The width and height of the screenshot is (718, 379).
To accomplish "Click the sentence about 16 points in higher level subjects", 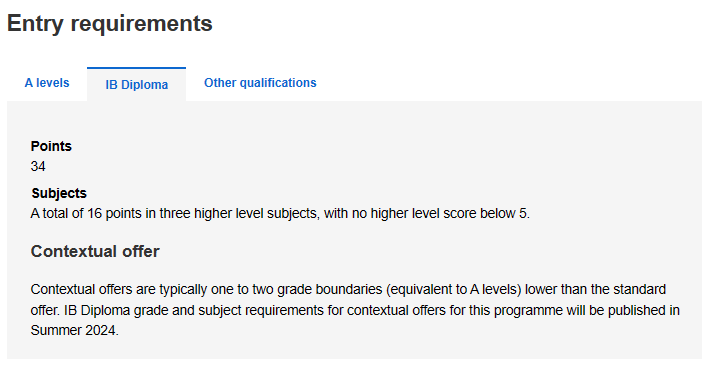I will tap(280, 213).
